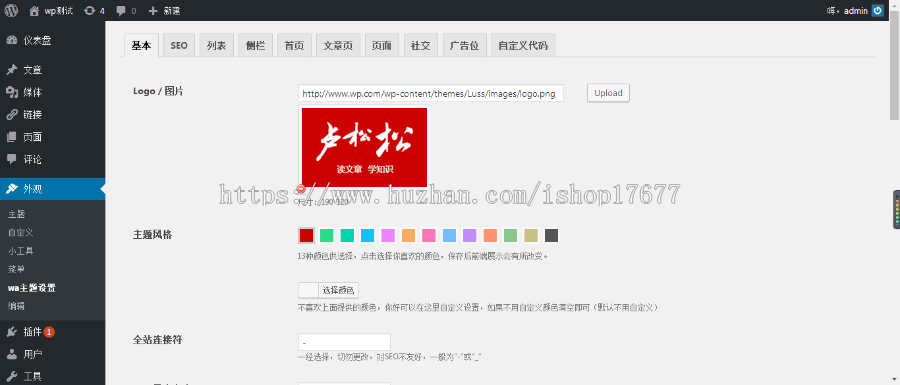Click the chain link icon in the sidebar
This screenshot has width=900, height=385.
[x=11, y=115]
